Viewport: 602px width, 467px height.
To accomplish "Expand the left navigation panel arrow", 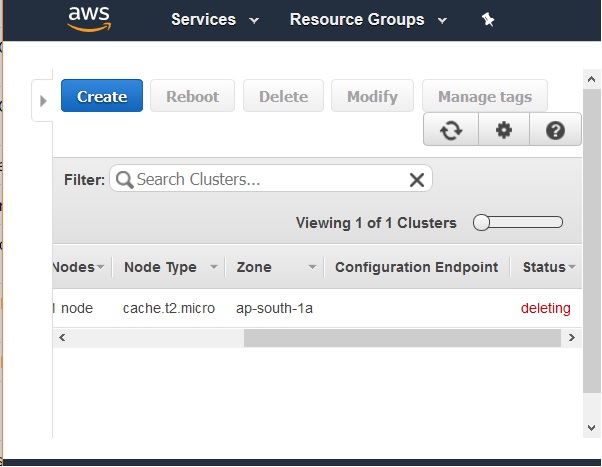I will pos(42,100).
